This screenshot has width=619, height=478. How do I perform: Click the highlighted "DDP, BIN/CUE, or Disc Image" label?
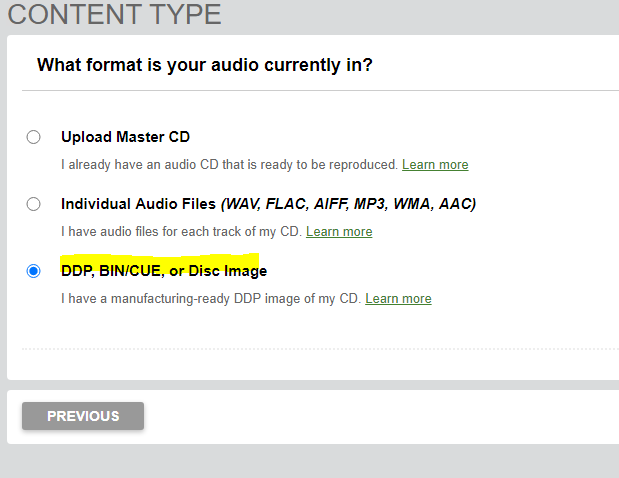pos(164,271)
